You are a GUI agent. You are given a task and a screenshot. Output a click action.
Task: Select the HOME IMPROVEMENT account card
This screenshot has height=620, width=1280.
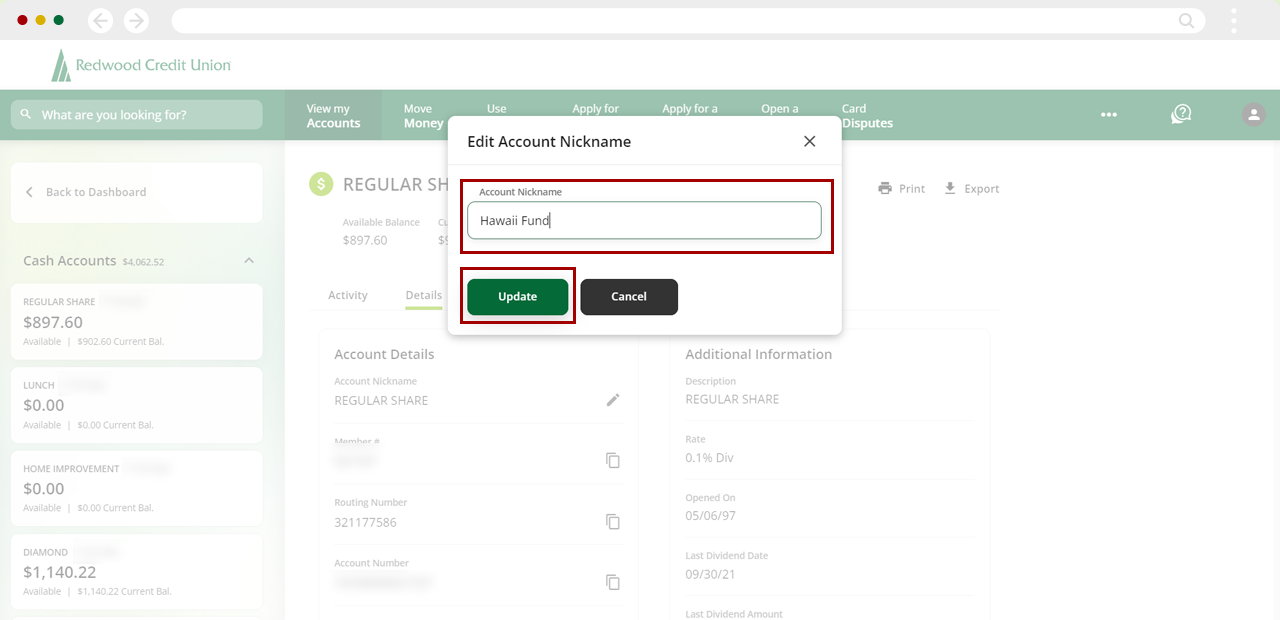137,488
